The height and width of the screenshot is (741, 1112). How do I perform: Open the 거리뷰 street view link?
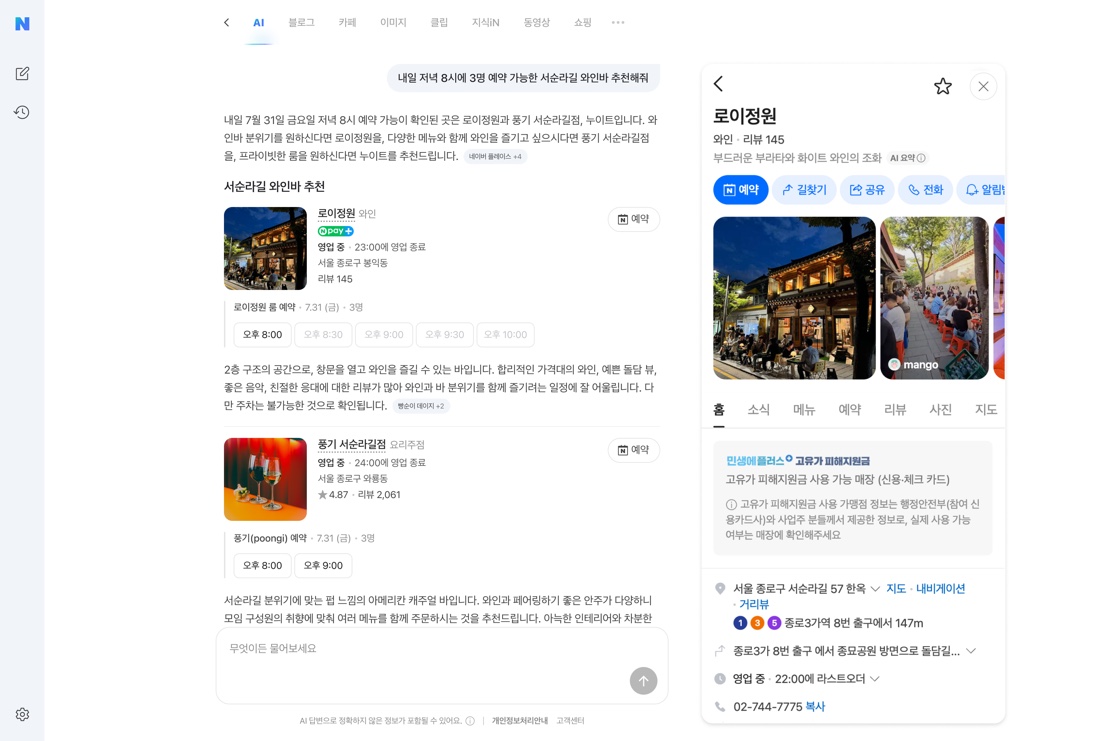(x=754, y=604)
